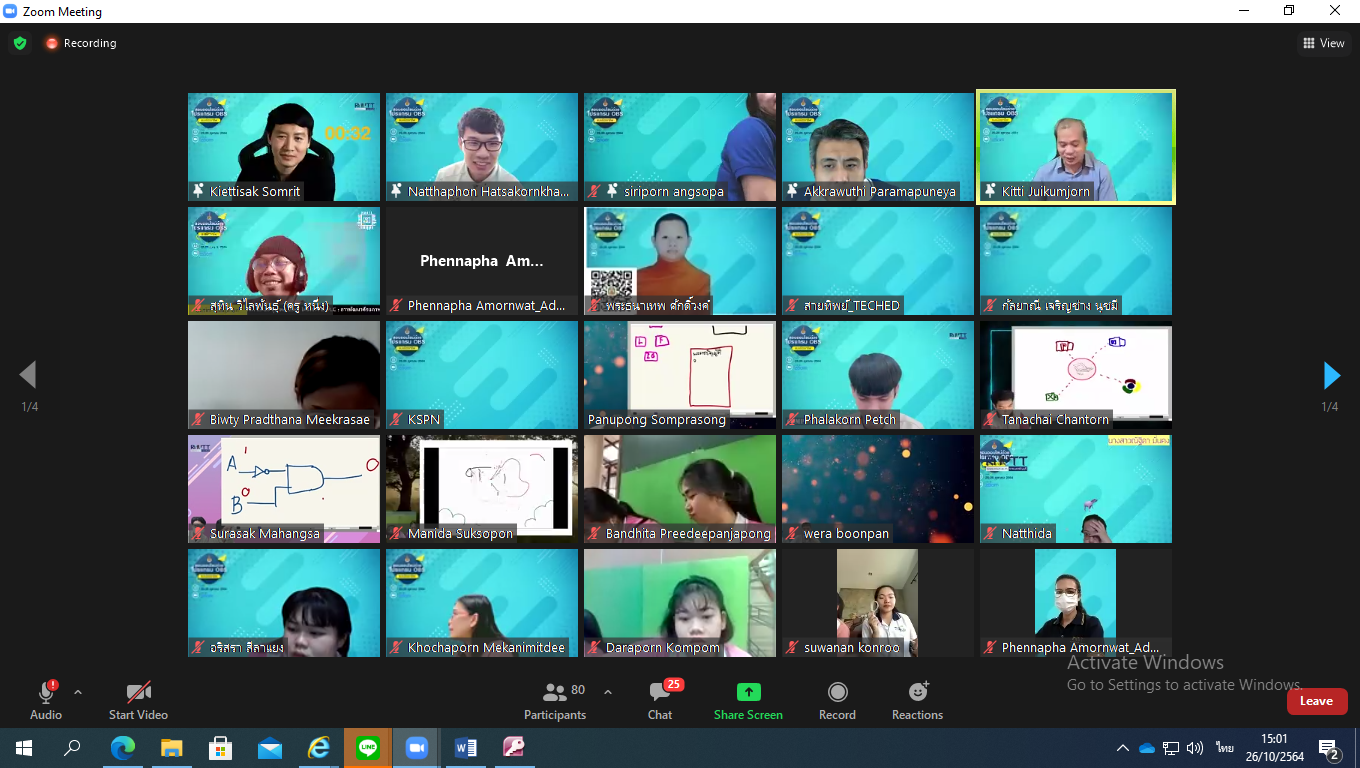The width and height of the screenshot is (1360, 768).
Task: Open File Explorer from taskbar
Action: click(x=172, y=748)
